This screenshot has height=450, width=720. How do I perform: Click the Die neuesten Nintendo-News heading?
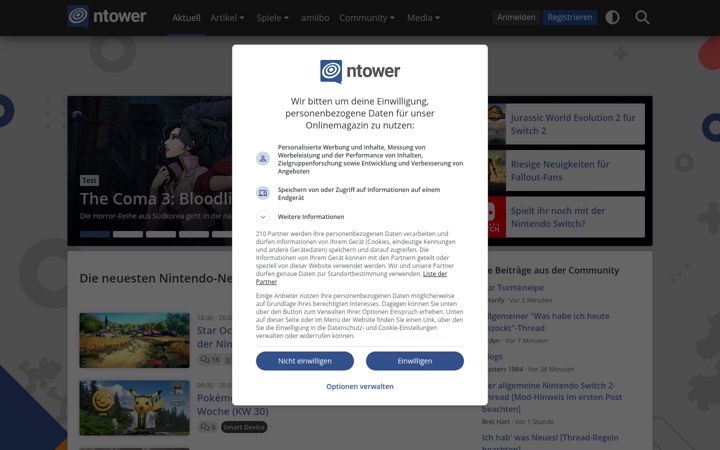[156, 278]
